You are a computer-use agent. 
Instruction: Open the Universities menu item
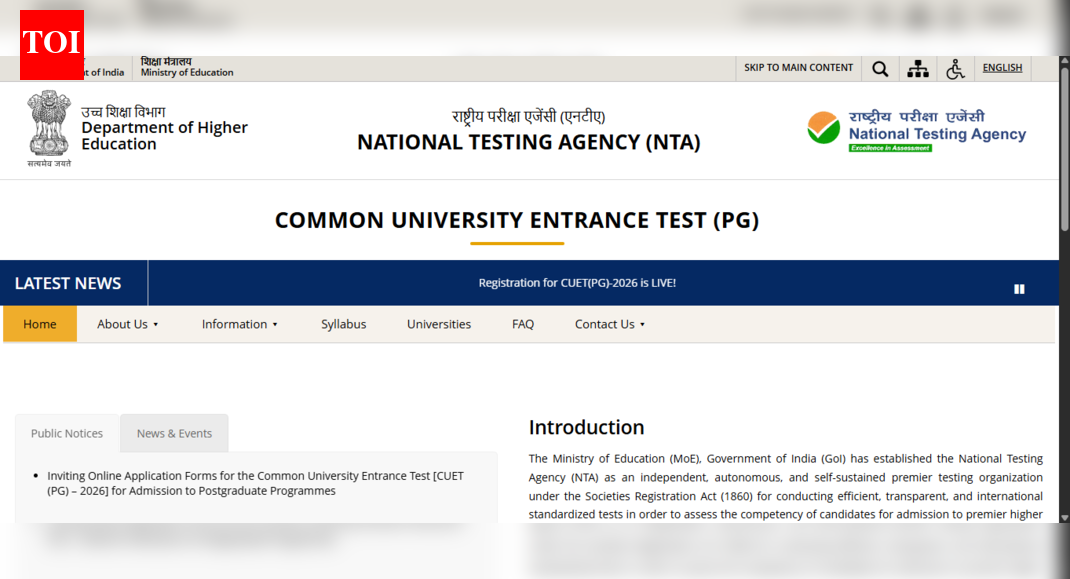pos(439,324)
